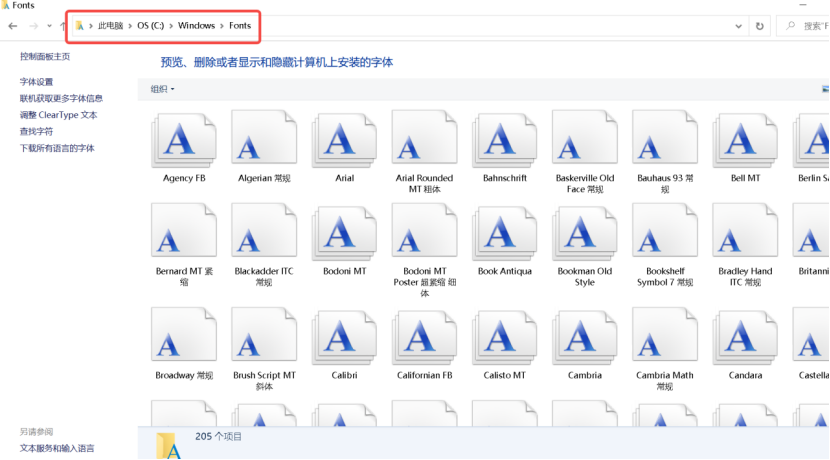Select the Bauhaus 93 常规 font
The height and width of the screenshot is (460, 830).
665,139
